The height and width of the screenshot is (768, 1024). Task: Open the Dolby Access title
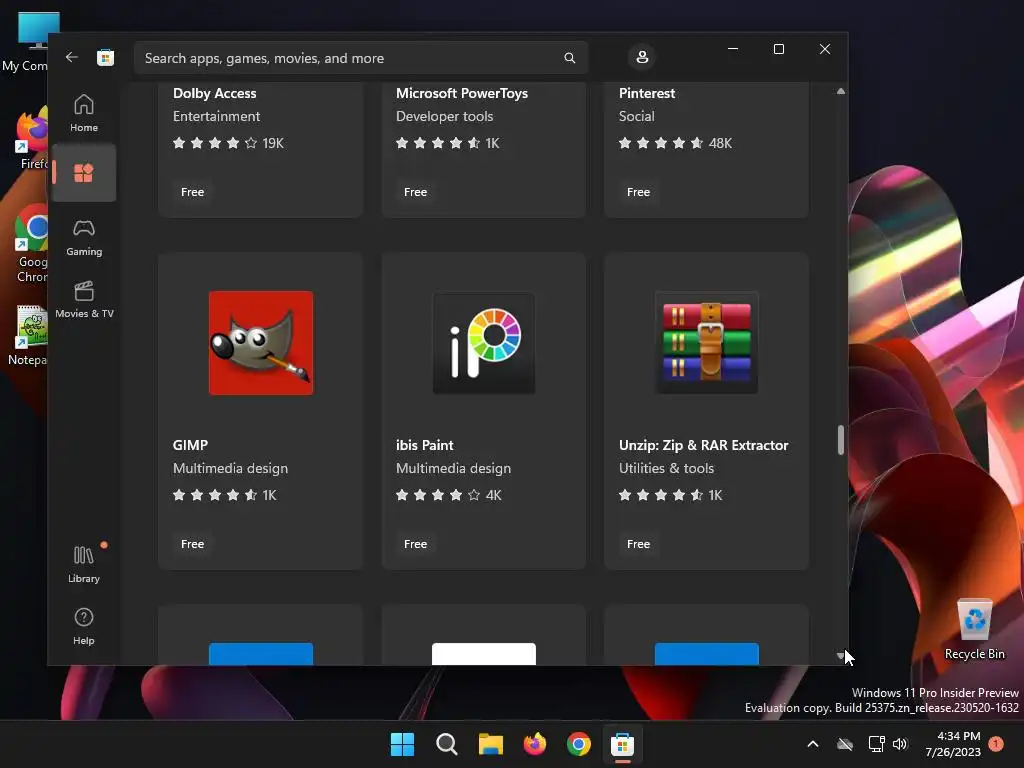pos(214,93)
